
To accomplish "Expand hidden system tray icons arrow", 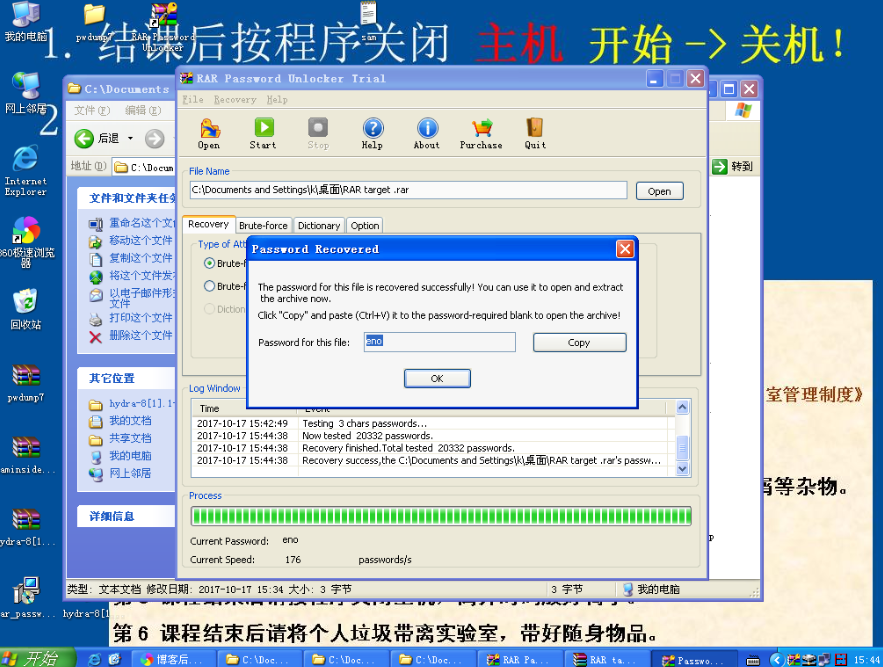I will point(777,659).
